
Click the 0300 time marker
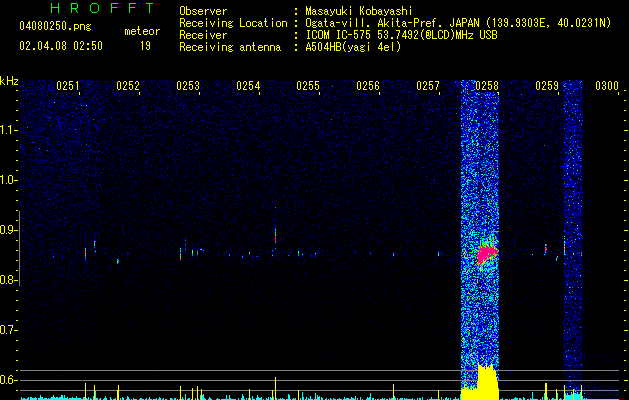[607, 86]
